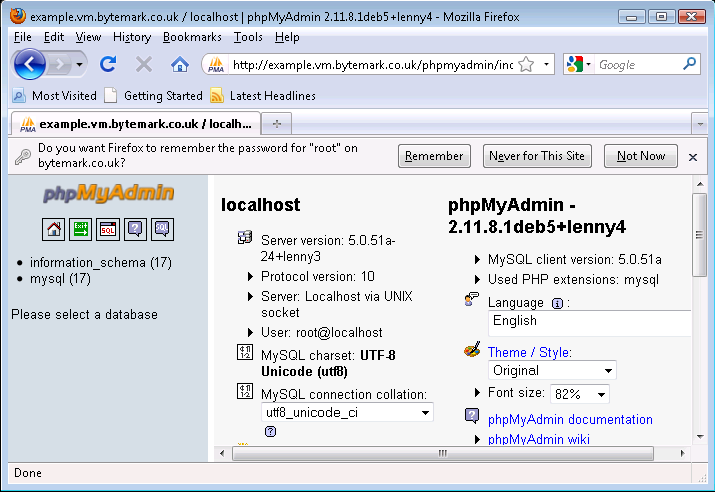Click the phpMyAdmin logo

pos(109,193)
